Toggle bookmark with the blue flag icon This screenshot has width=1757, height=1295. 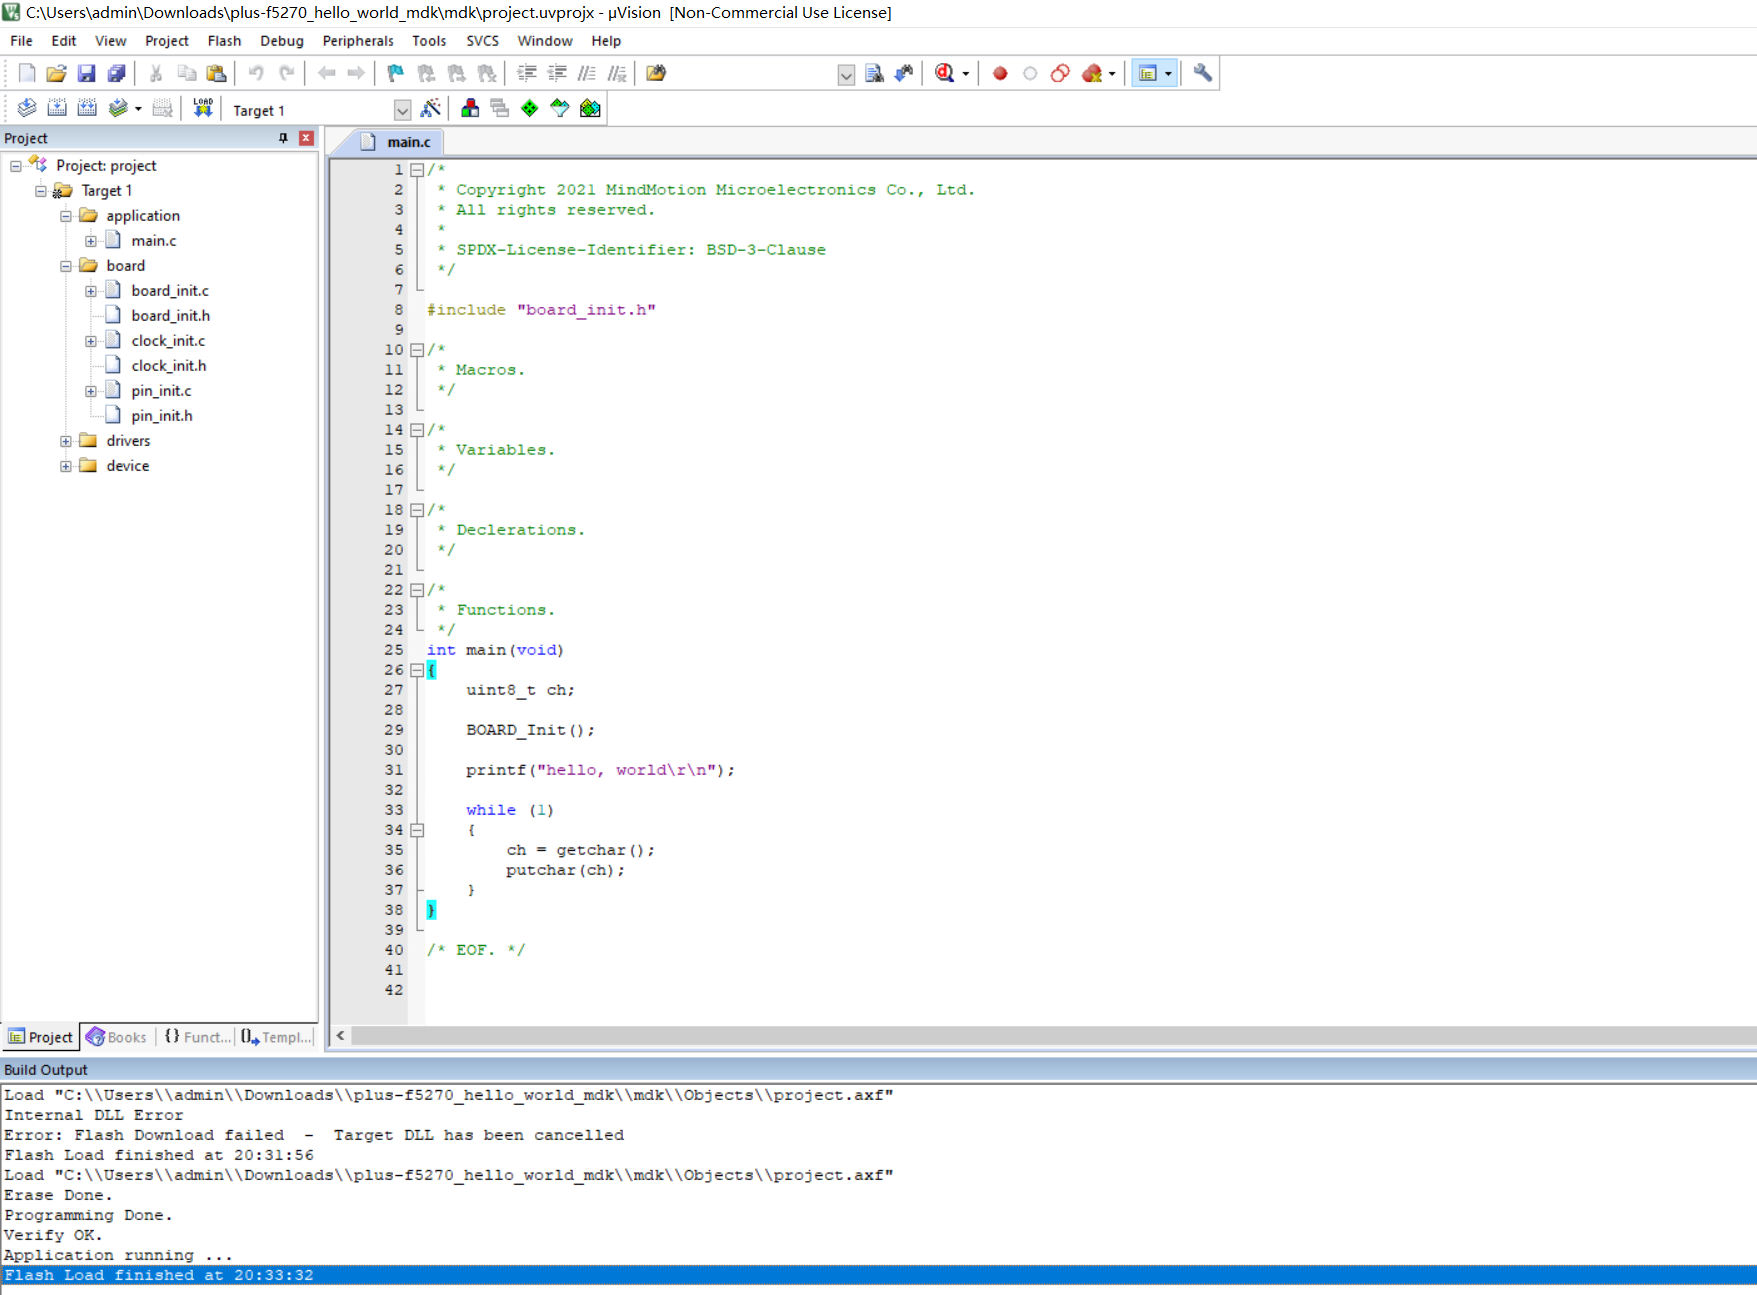(395, 73)
